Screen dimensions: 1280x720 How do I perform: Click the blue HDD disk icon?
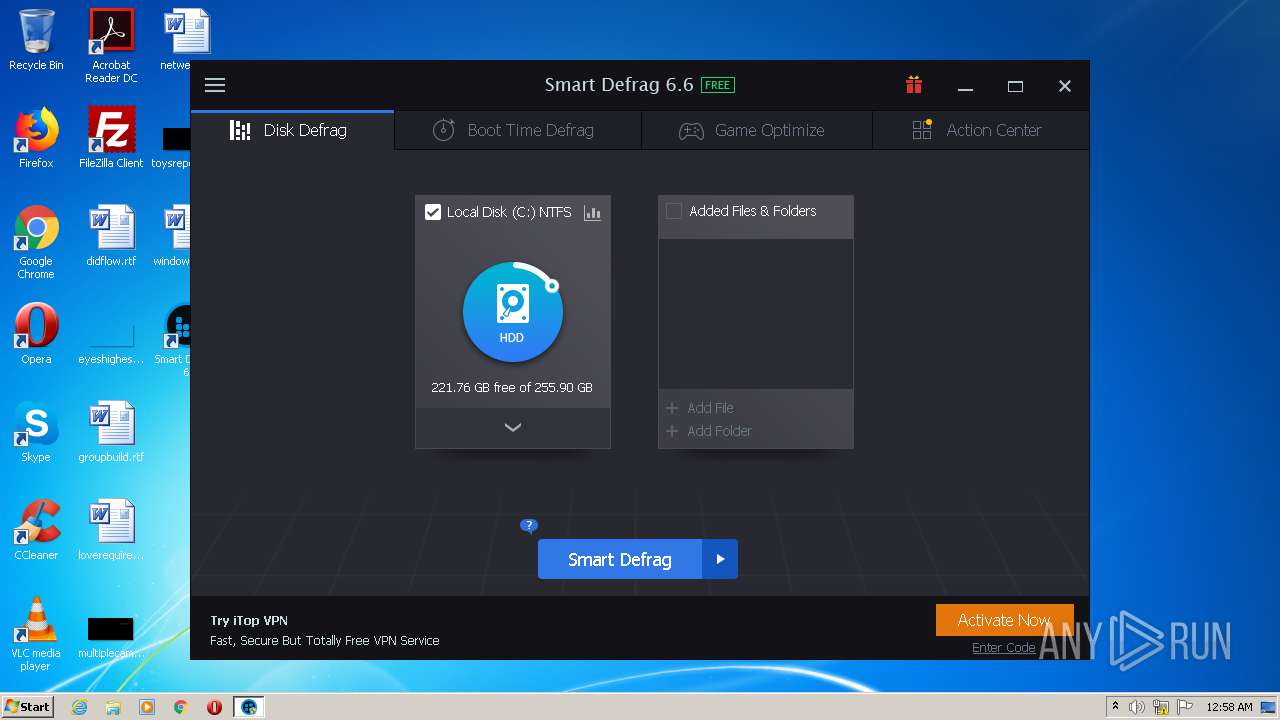click(x=513, y=312)
